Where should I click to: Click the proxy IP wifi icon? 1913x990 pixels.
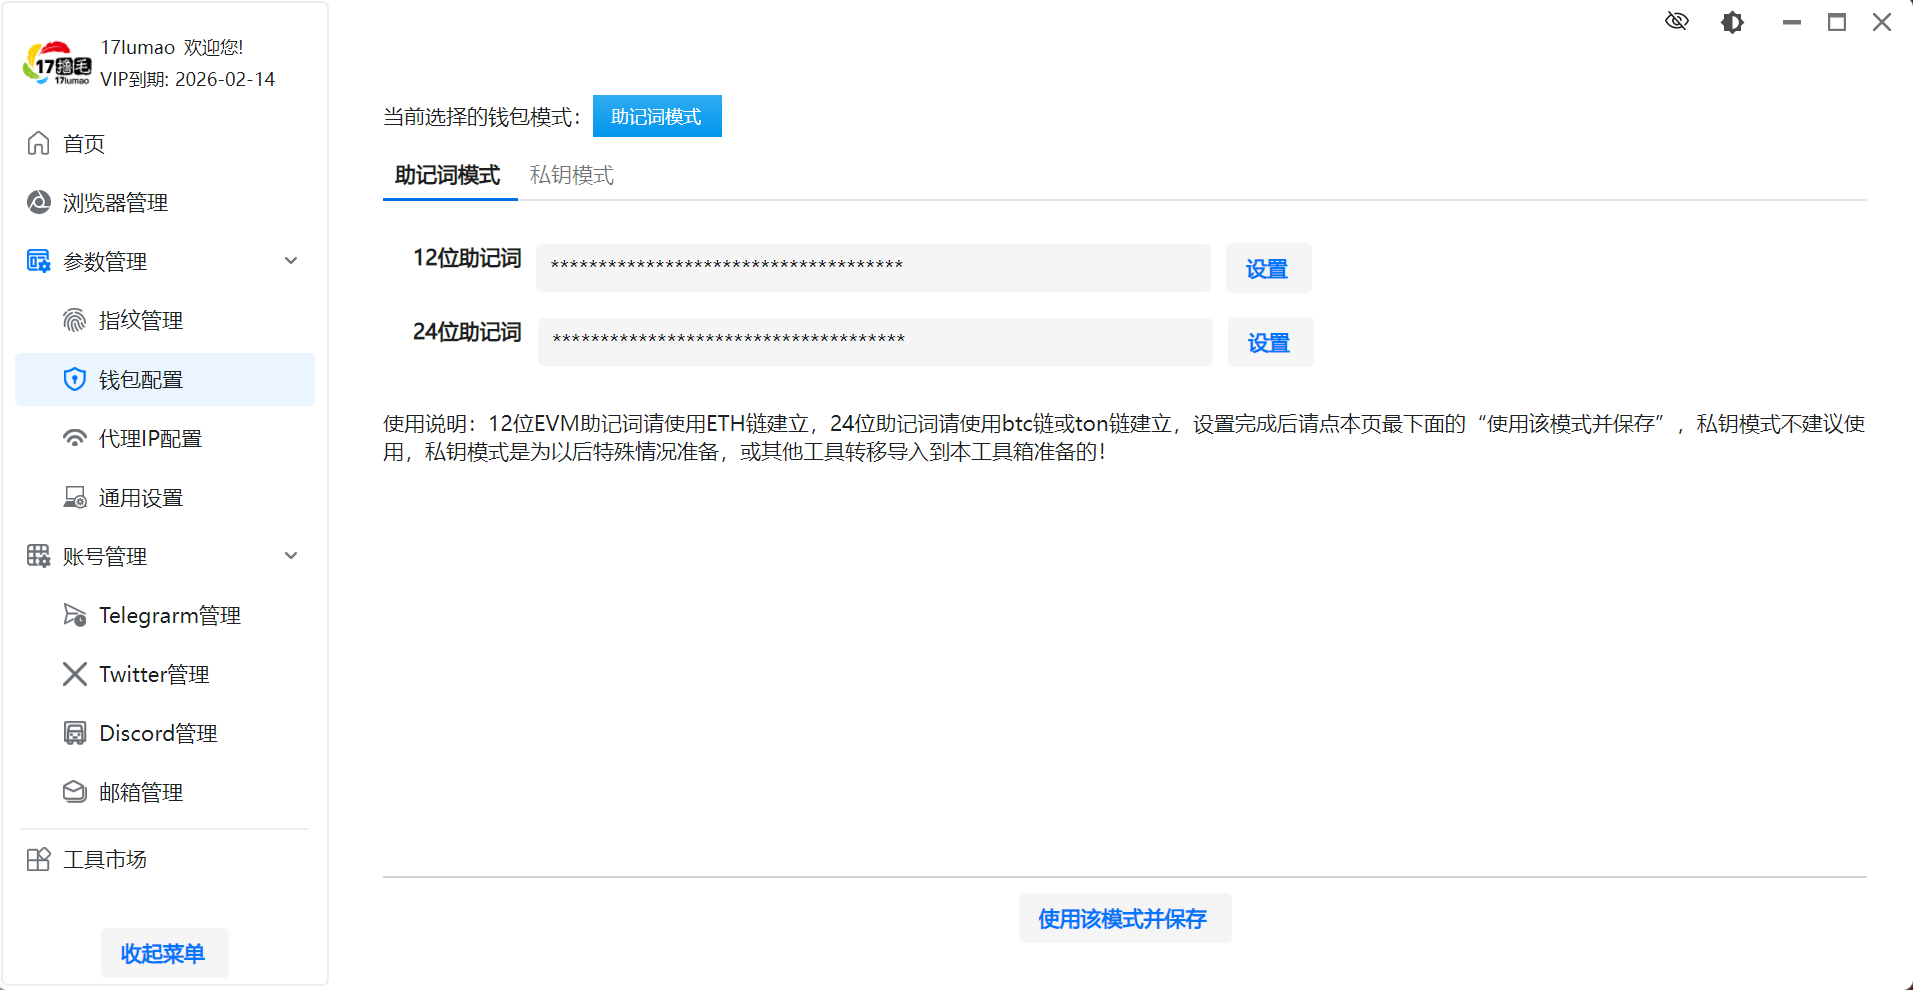point(75,438)
